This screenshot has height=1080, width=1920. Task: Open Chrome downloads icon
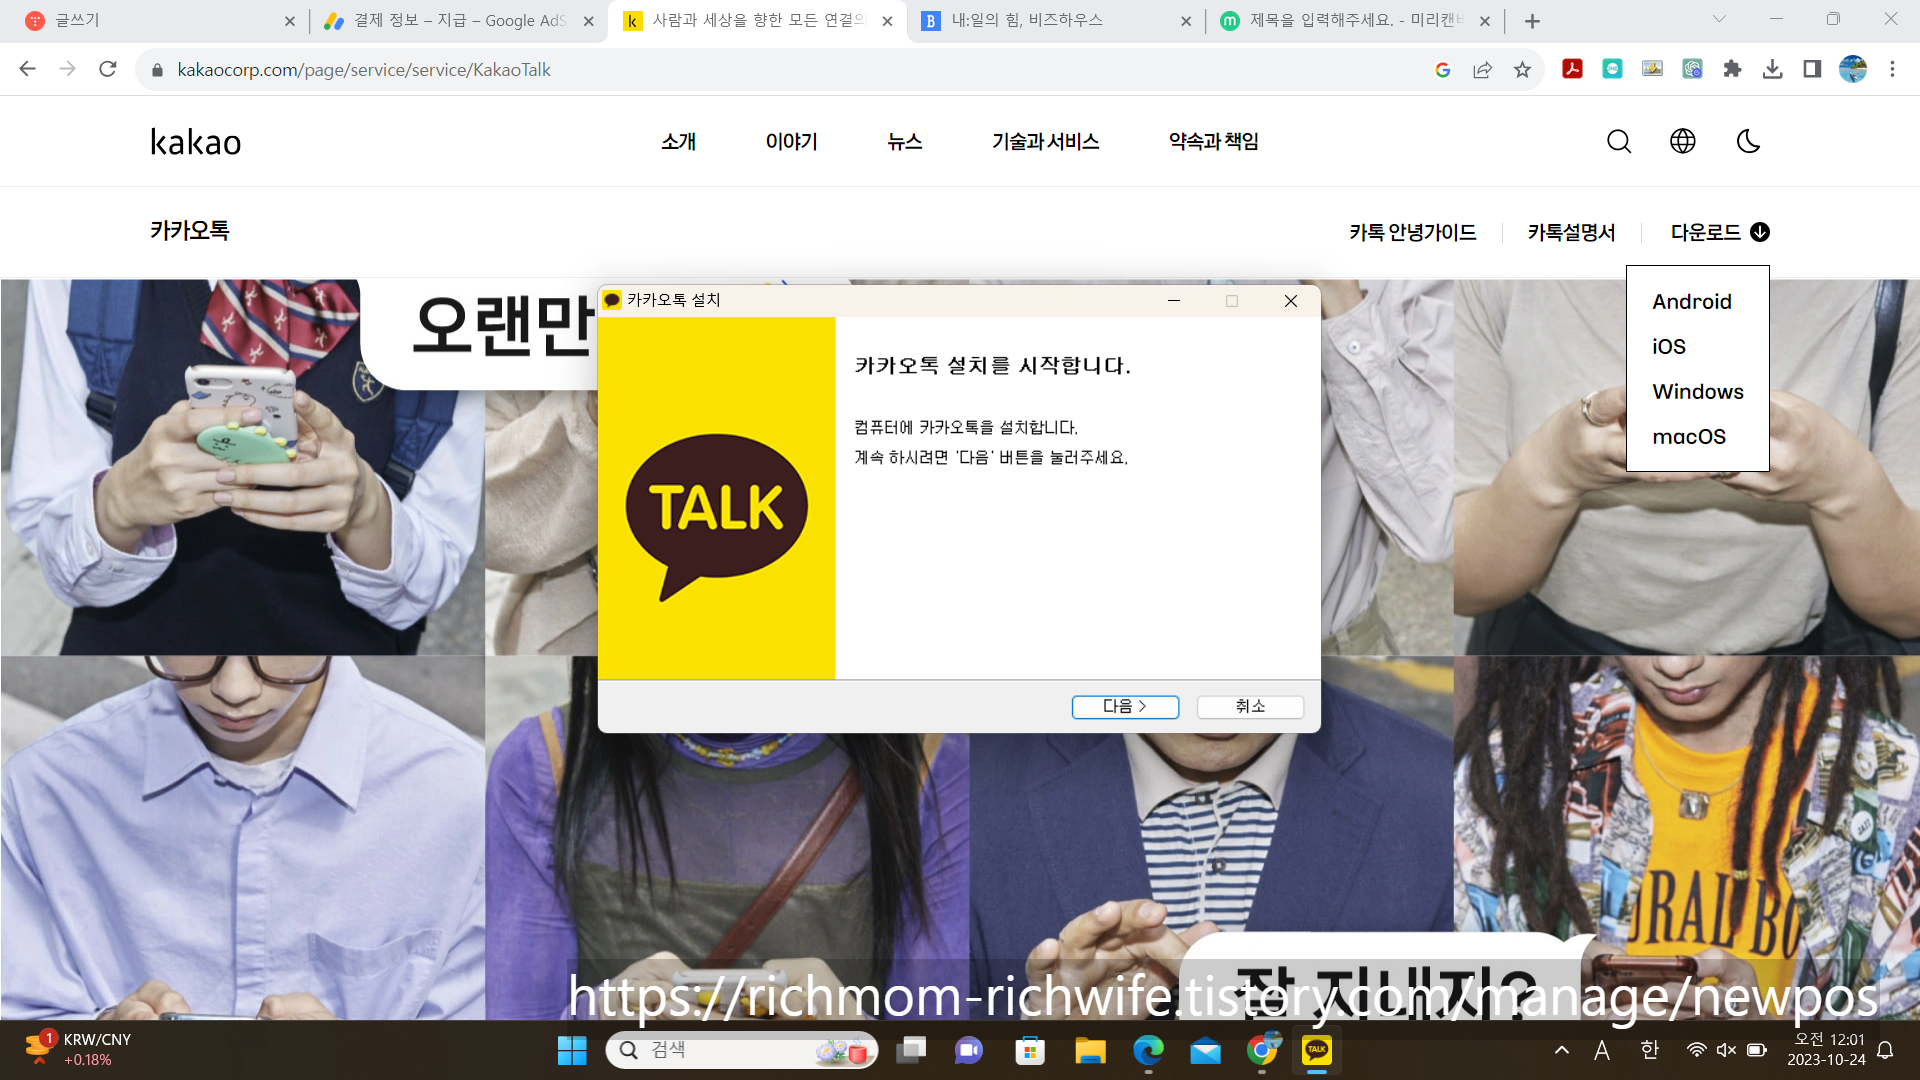click(1772, 69)
